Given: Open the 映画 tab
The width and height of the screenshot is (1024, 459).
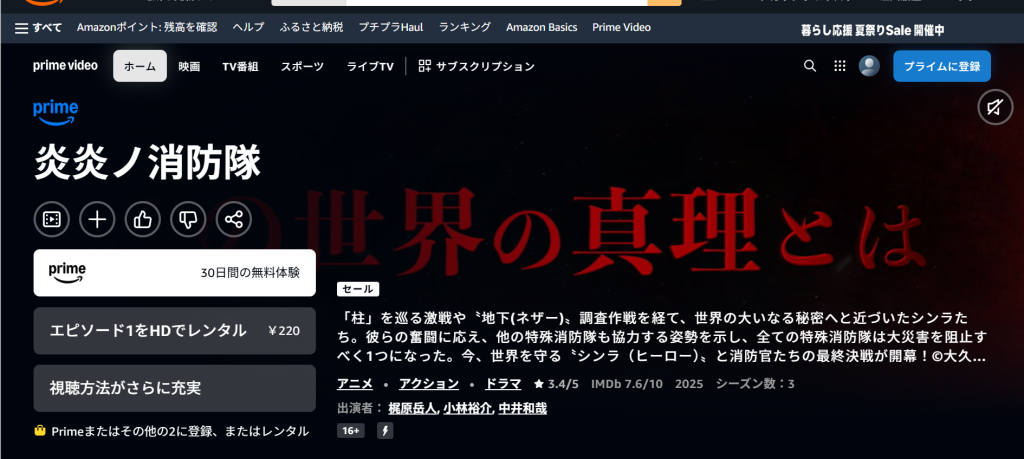Looking at the screenshot, I should (189, 66).
